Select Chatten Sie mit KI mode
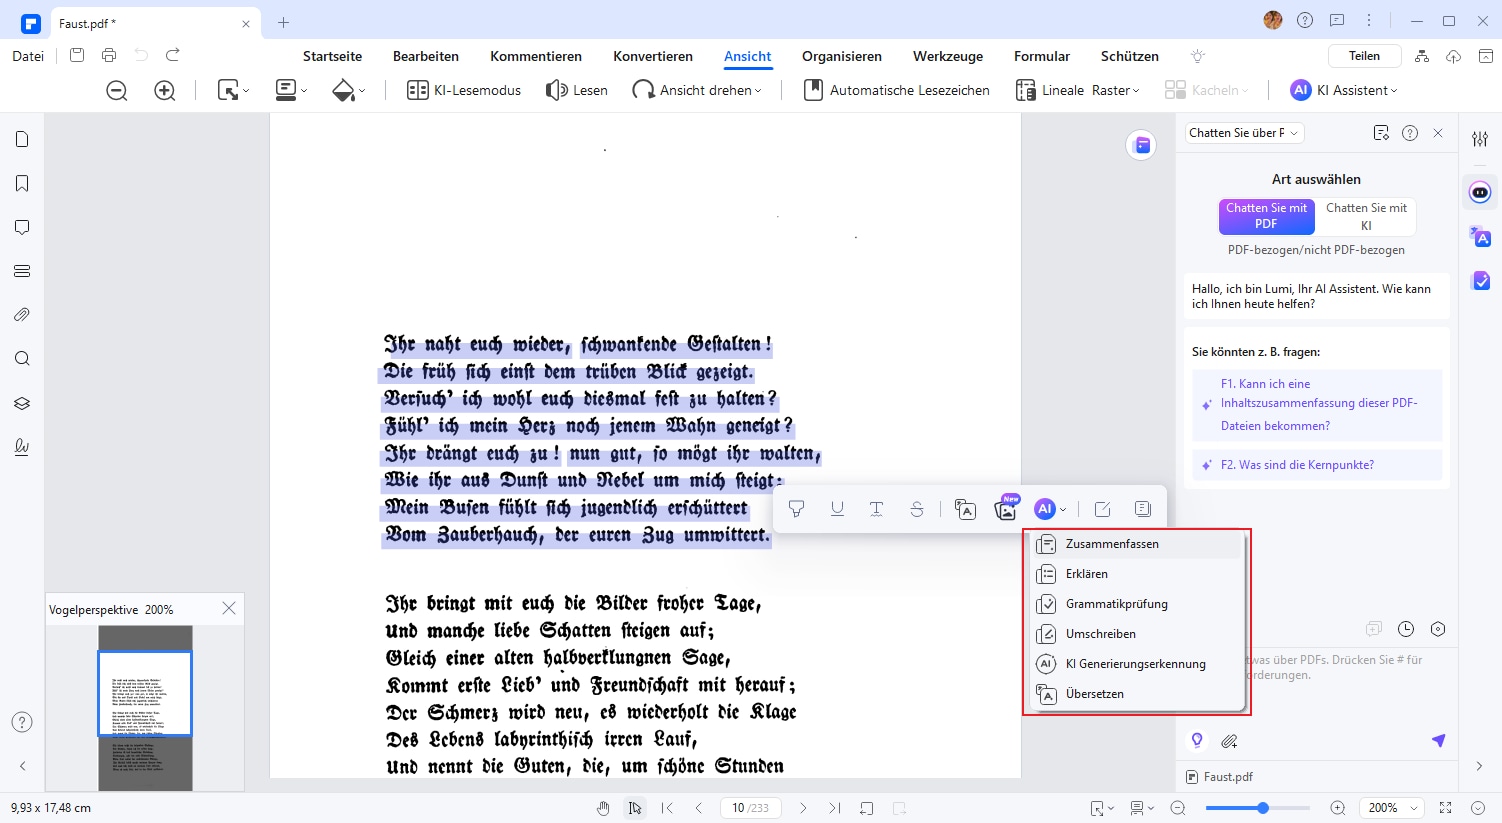 [1366, 216]
